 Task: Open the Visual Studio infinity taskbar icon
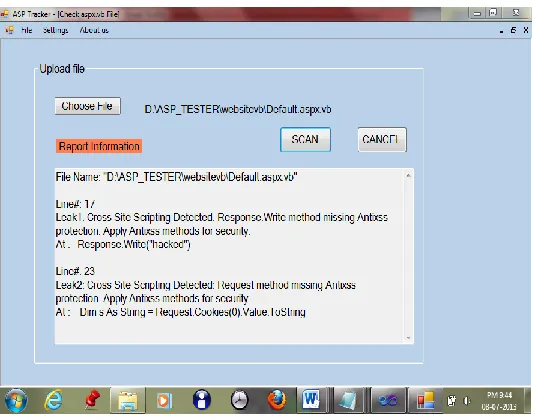388,400
